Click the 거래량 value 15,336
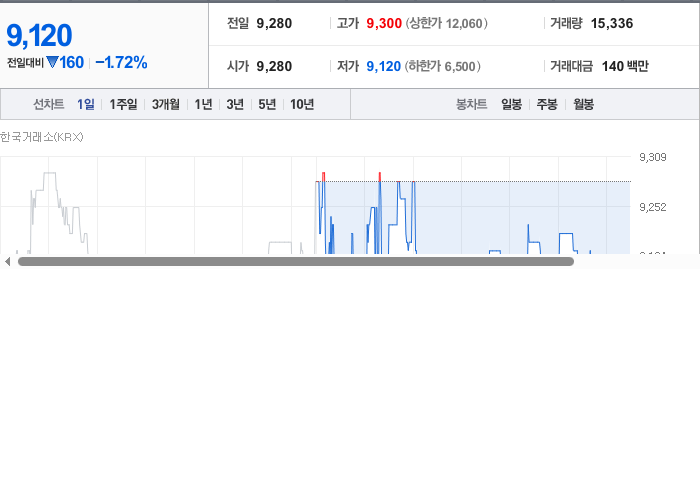Image resolution: width=700 pixels, height=490 pixels. pos(612,23)
